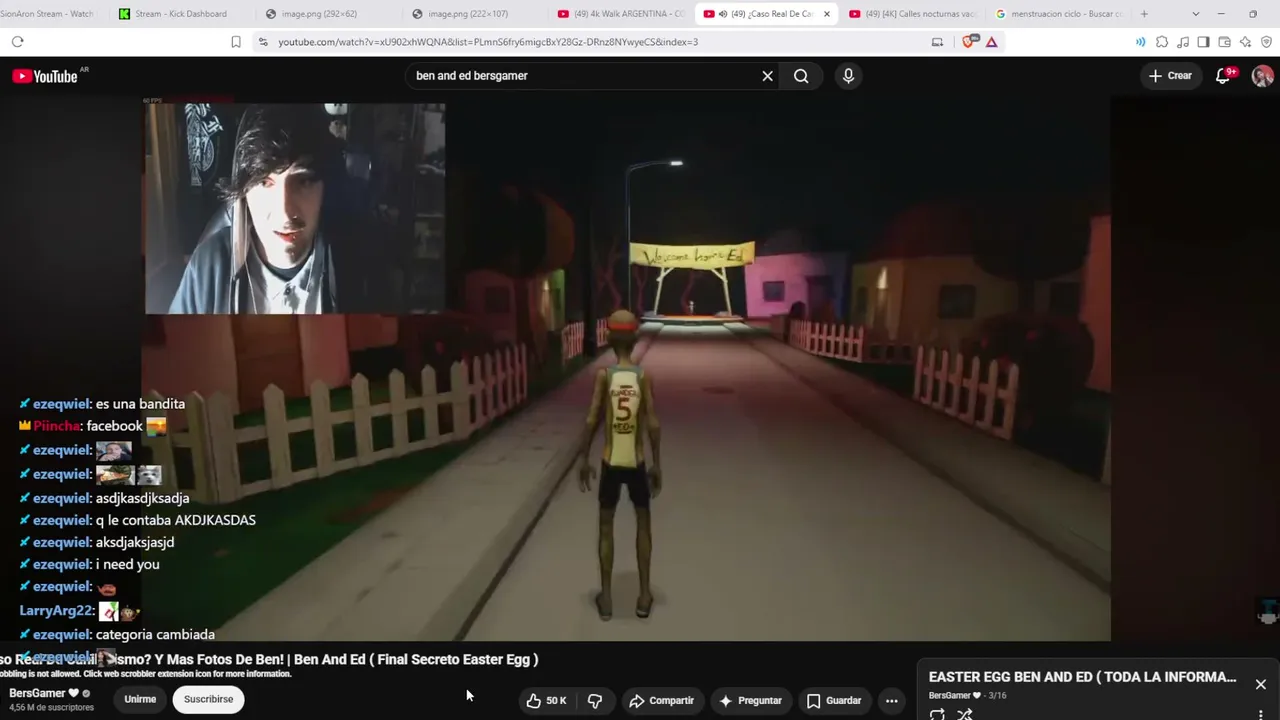
Task: Click the EASTER EGG BEN AND ED playlist title
Action: coord(1082,677)
